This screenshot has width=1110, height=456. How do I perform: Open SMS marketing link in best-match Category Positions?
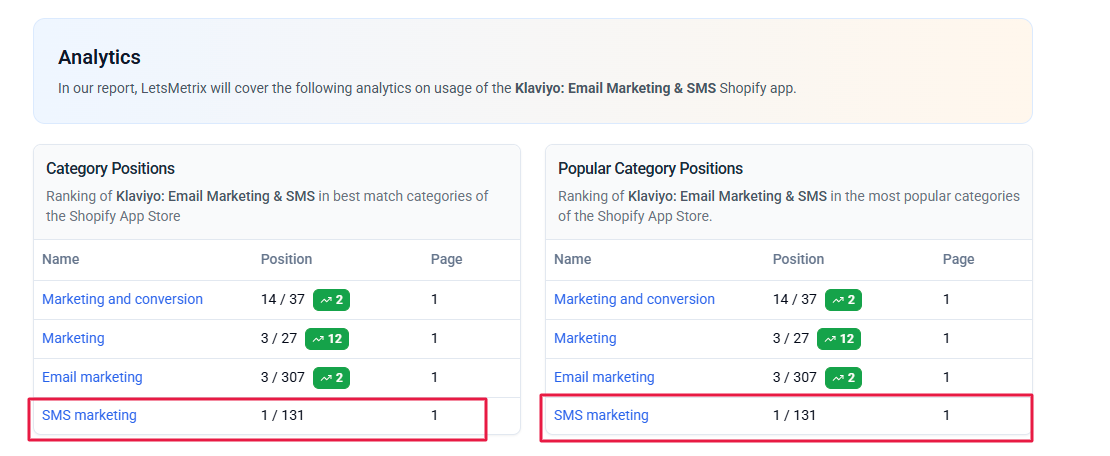[89, 415]
